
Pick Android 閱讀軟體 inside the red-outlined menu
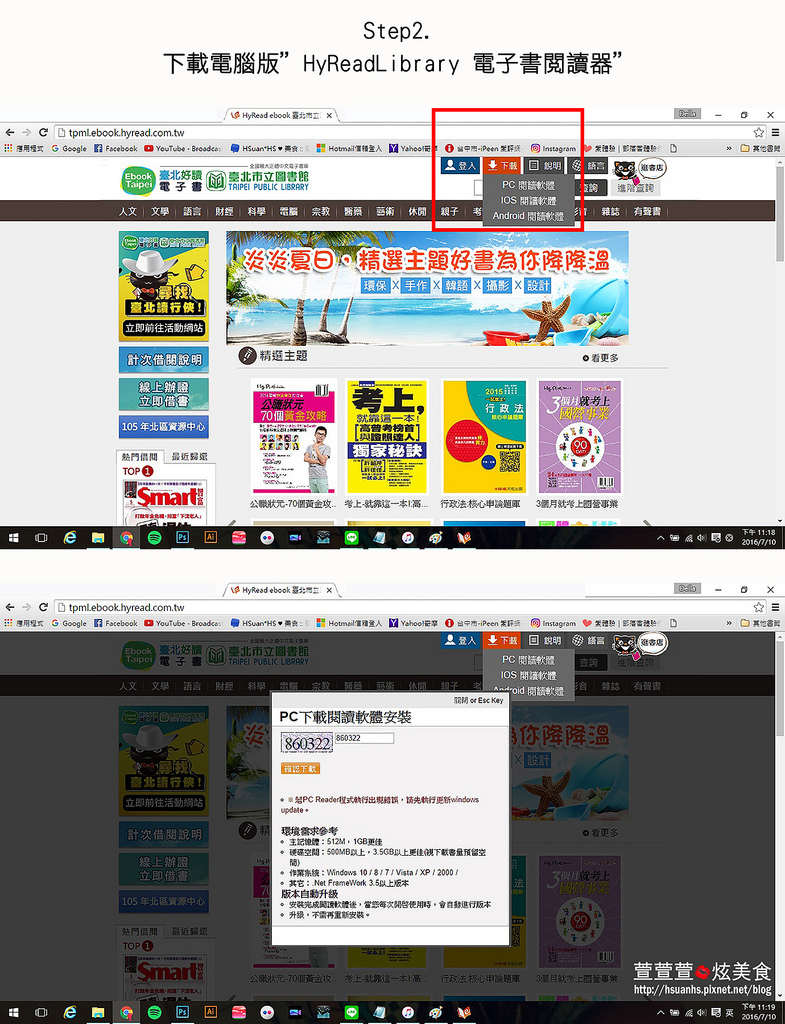[x=527, y=215]
